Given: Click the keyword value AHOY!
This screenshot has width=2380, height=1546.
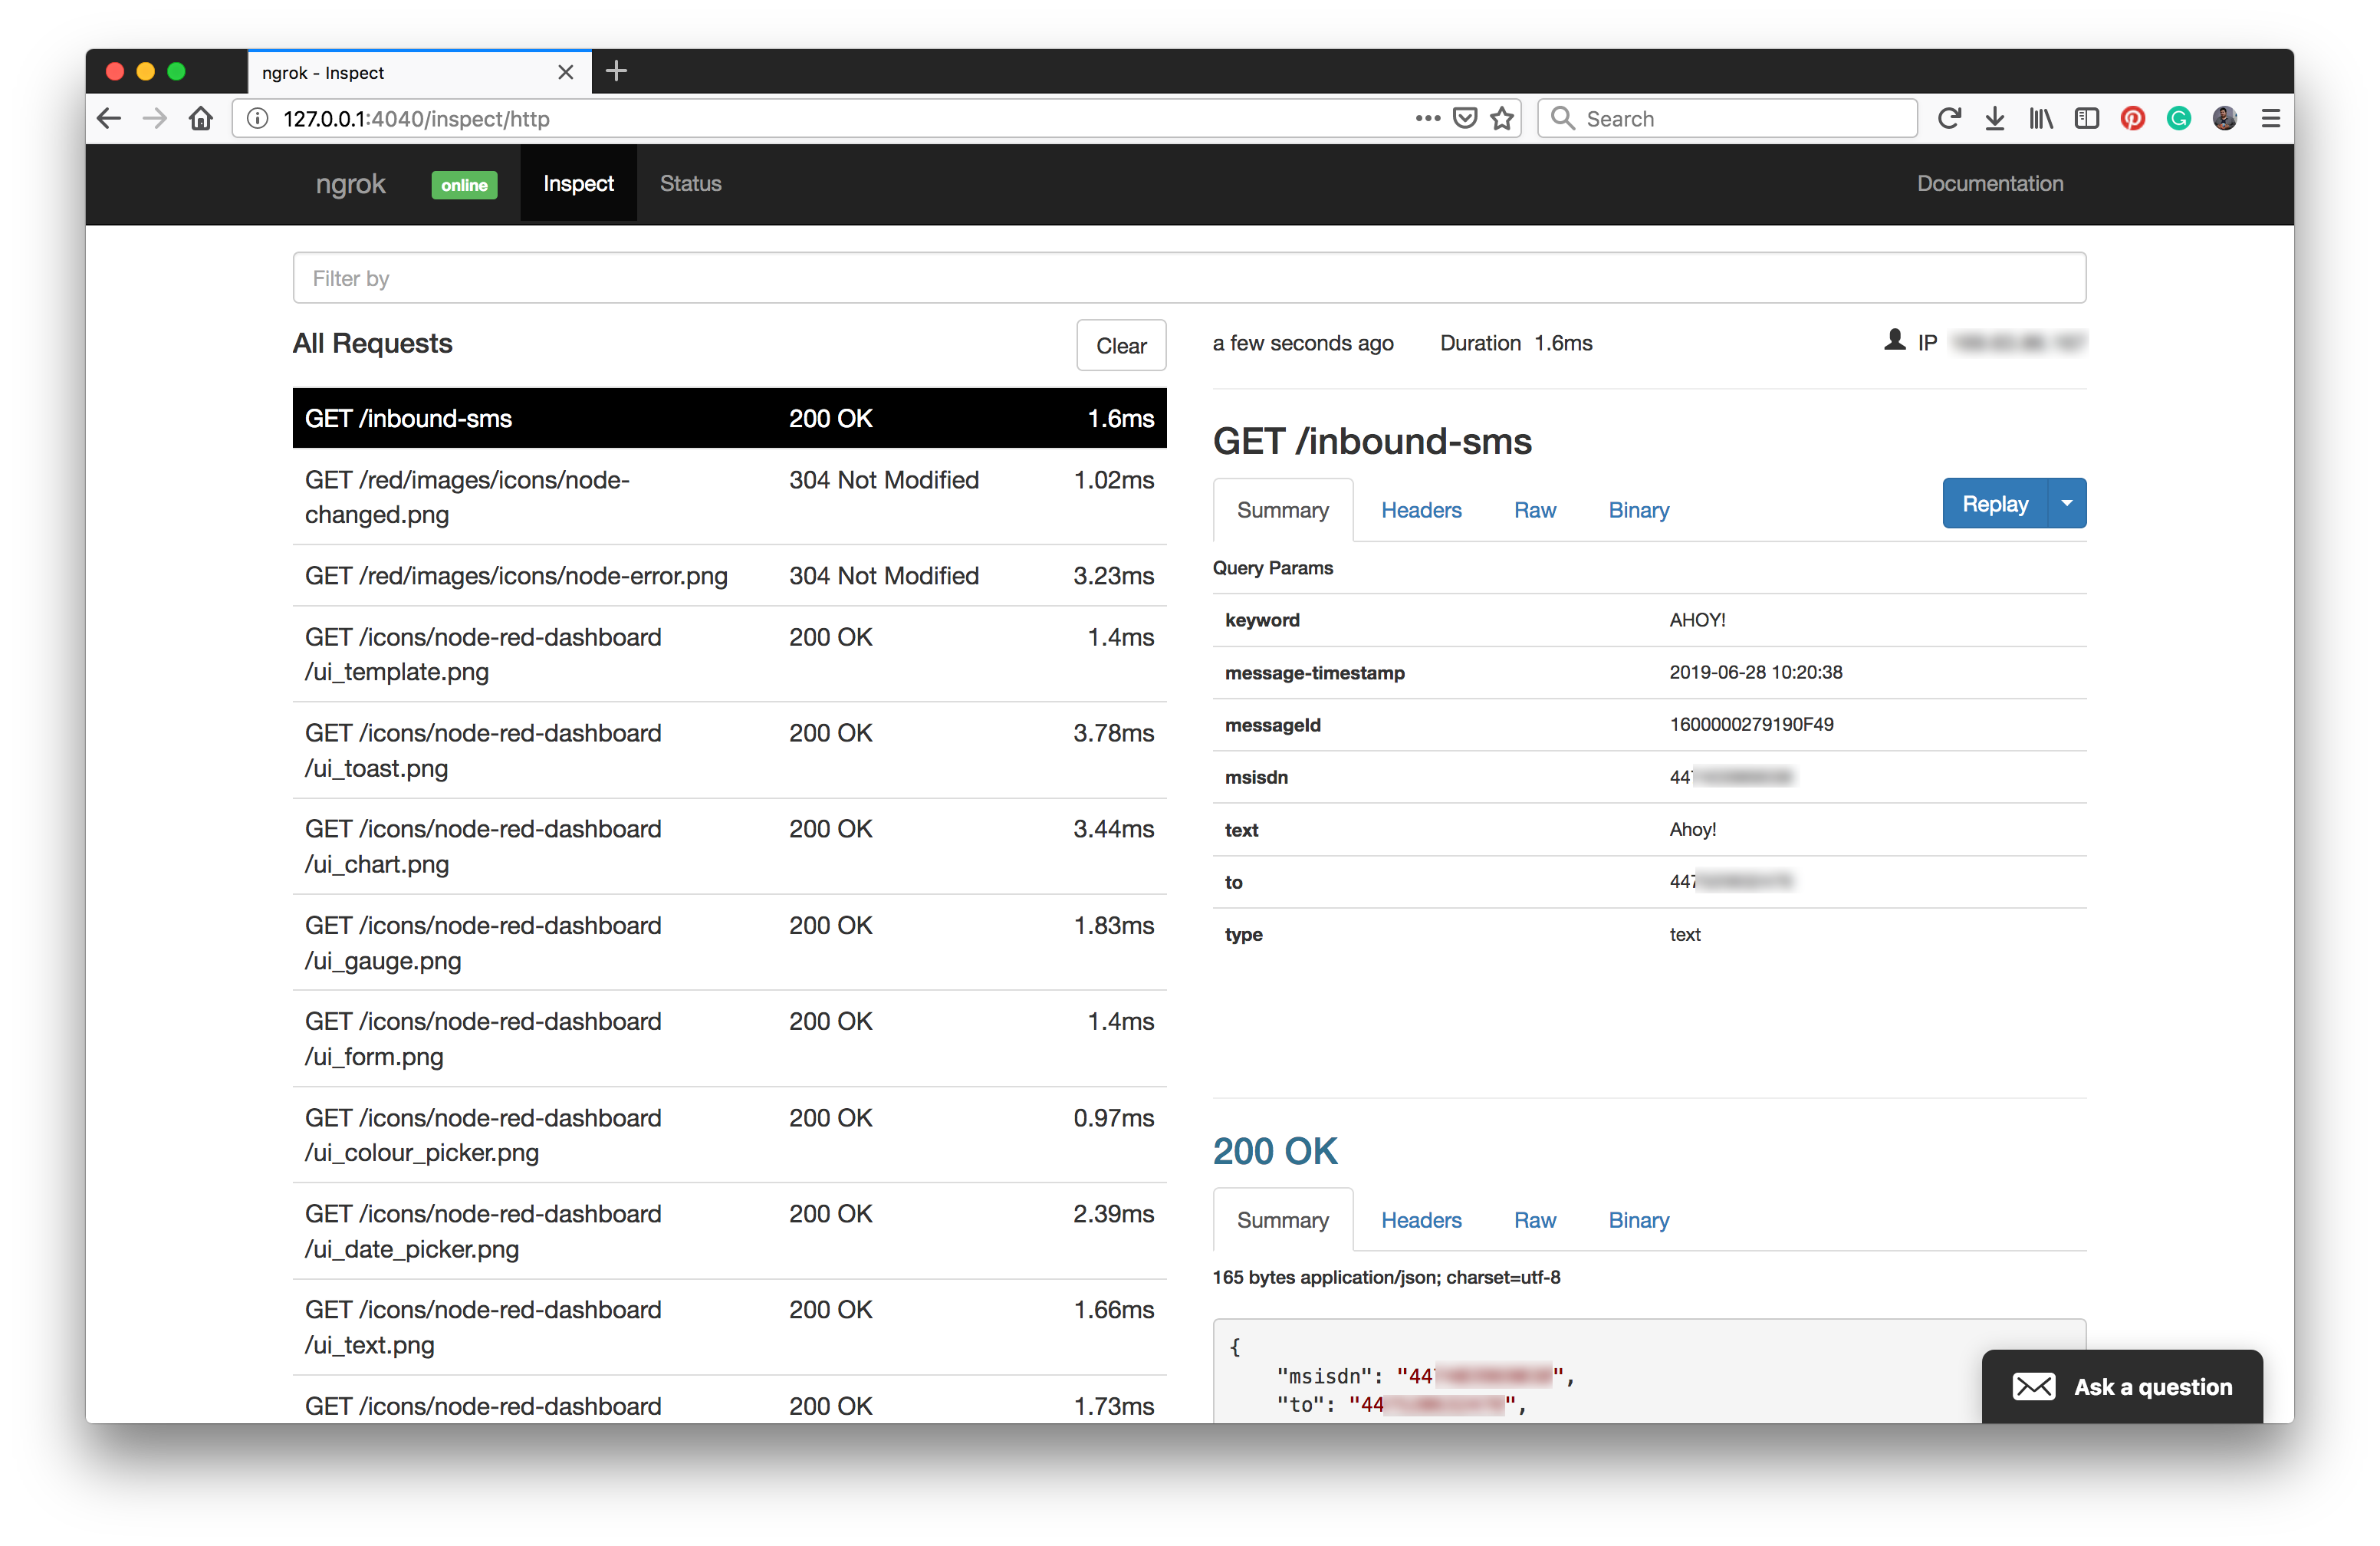Looking at the screenshot, I should [1697, 620].
